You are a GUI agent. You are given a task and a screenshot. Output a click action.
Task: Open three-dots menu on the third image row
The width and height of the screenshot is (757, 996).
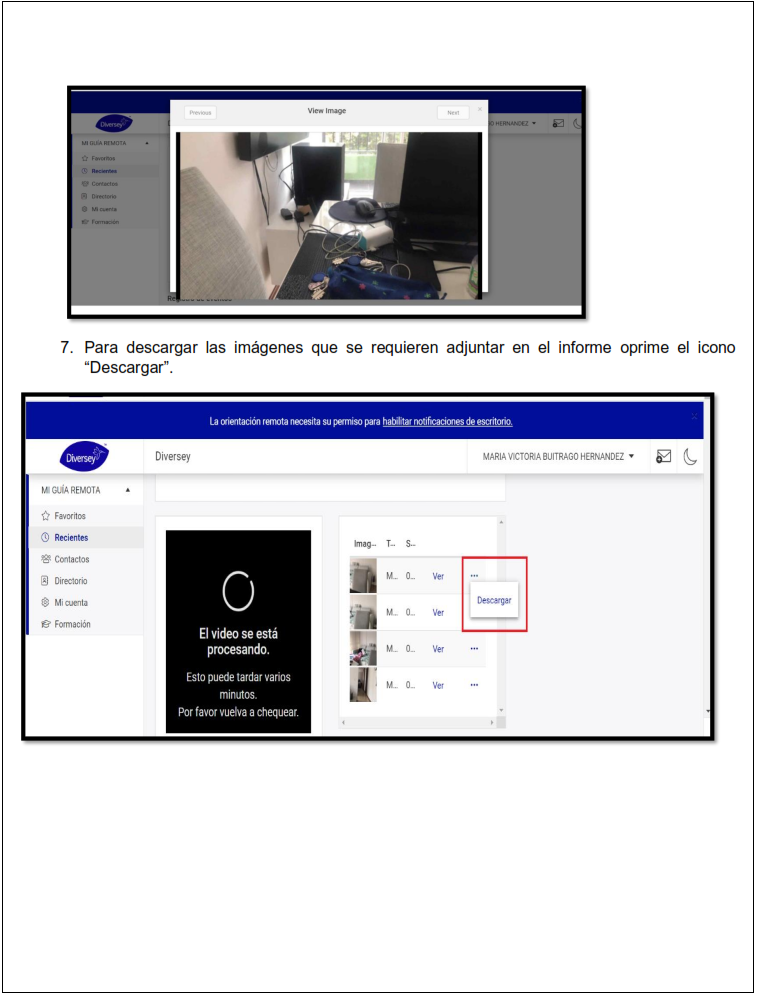(474, 649)
